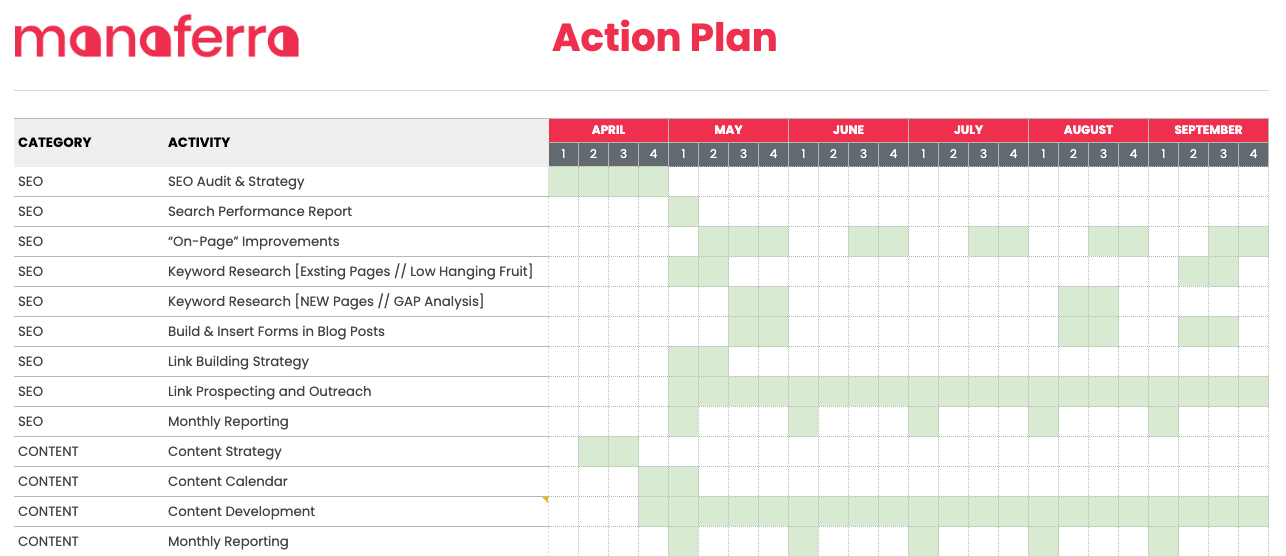Select the Content Calendar activity cell

click(x=228, y=481)
